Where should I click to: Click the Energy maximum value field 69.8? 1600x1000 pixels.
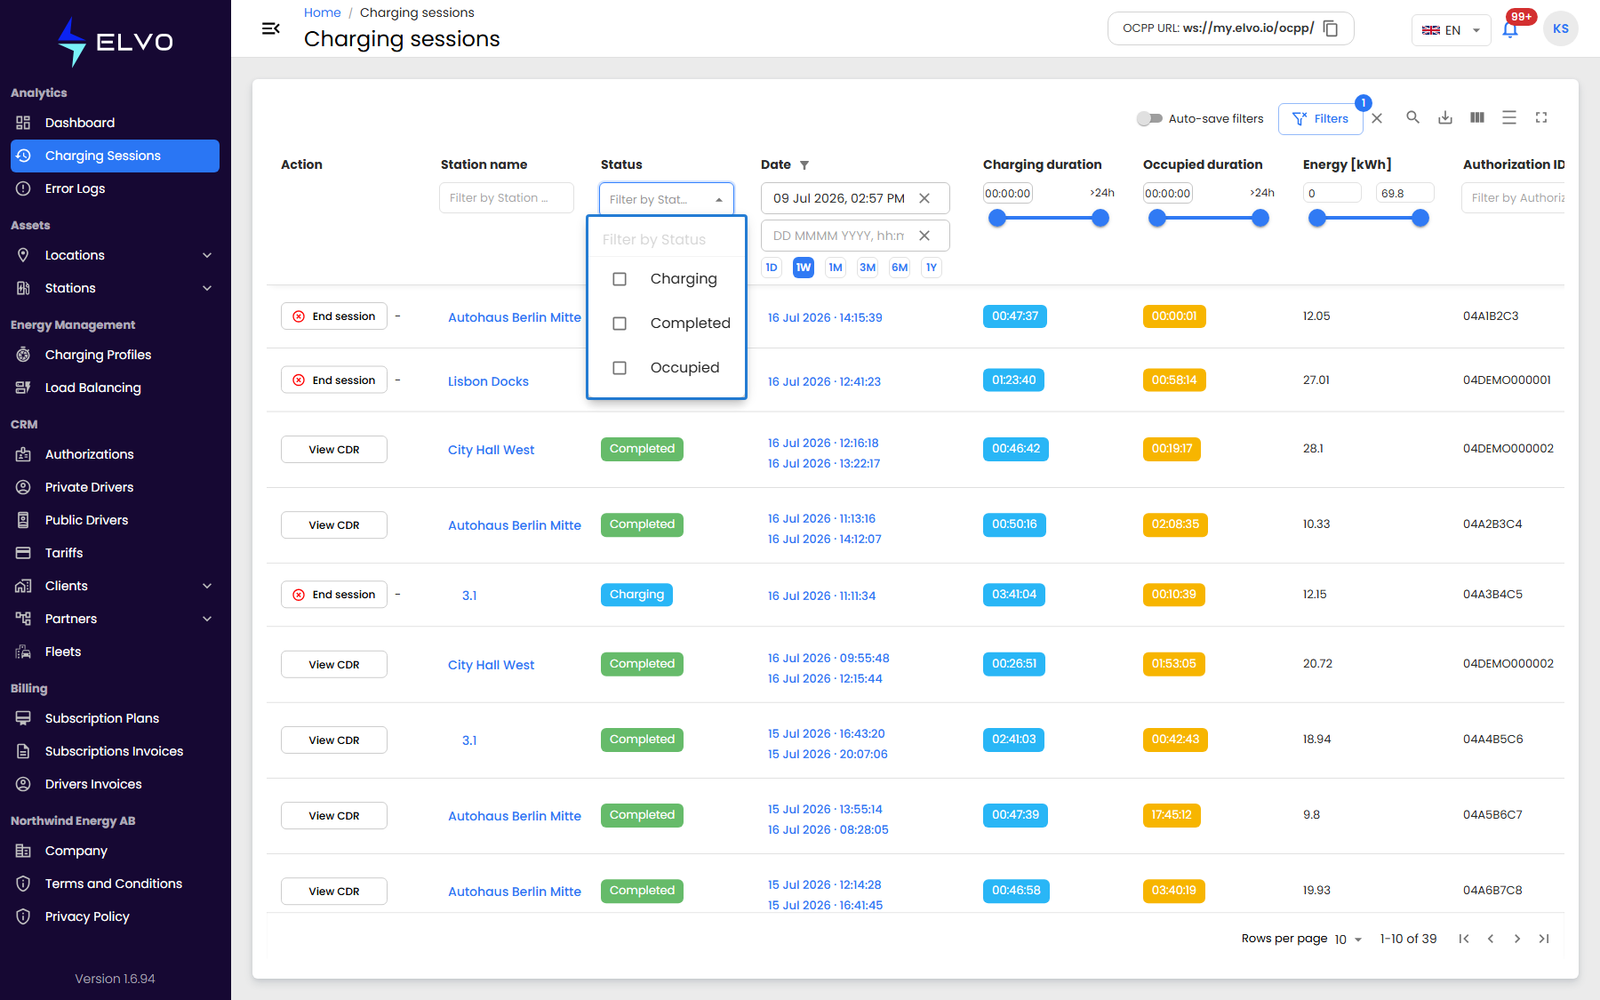(x=1404, y=193)
